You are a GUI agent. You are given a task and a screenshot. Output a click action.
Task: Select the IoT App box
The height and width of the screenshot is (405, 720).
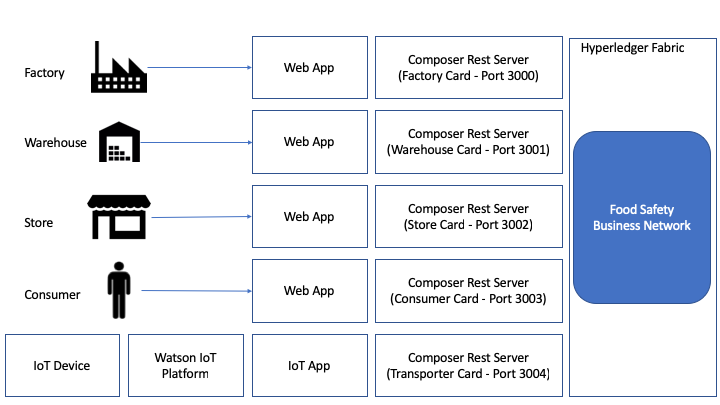(310, 366)
